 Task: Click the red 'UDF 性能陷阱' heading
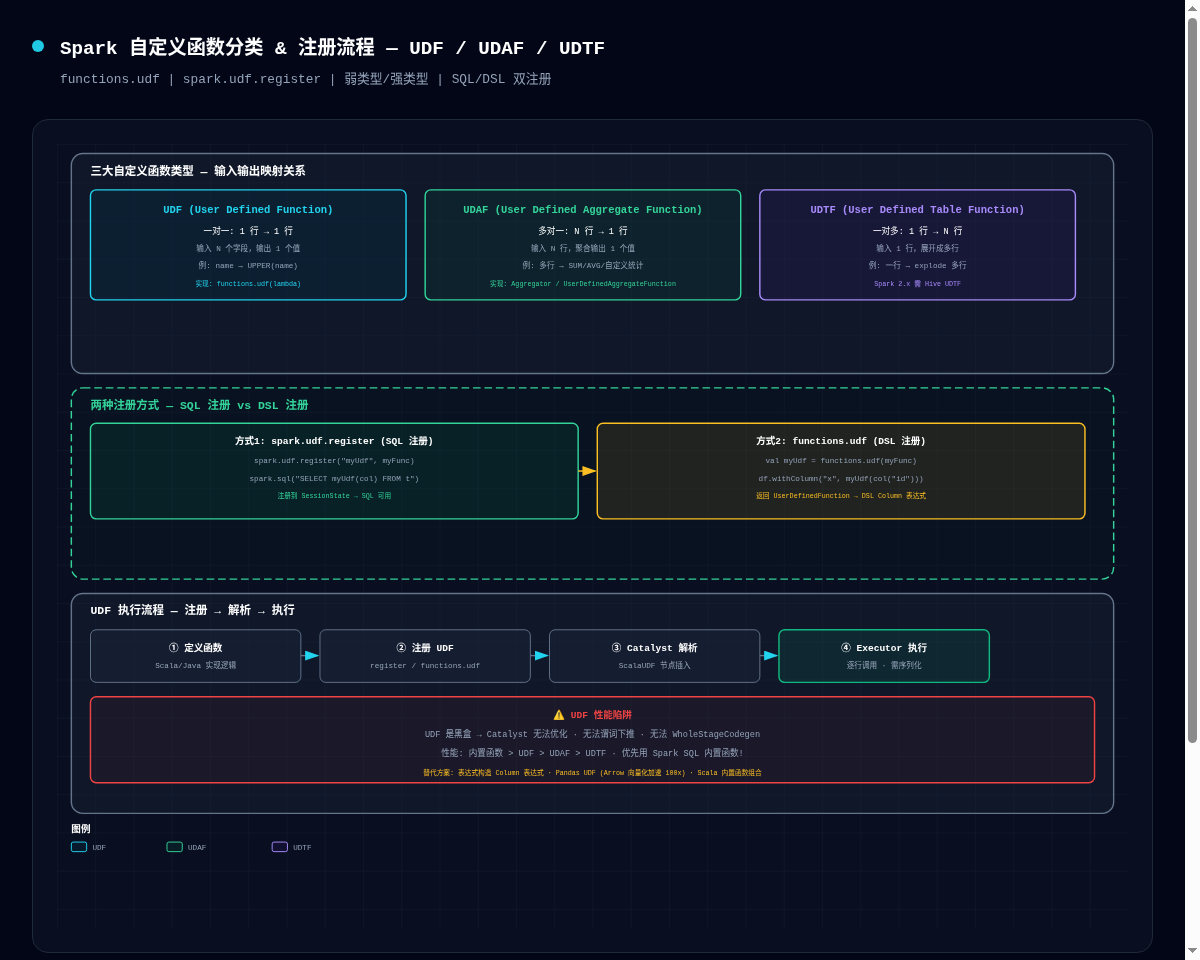(601, 715)
